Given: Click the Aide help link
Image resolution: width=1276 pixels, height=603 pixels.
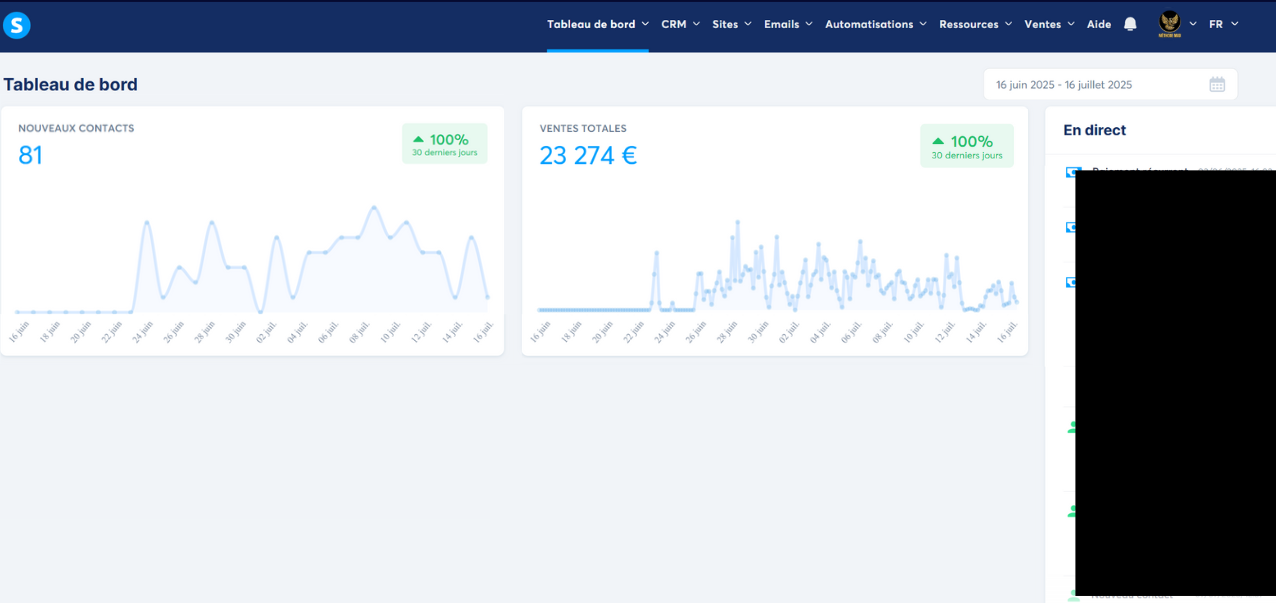Looking at the screenshot, I should click(1099, 24).
